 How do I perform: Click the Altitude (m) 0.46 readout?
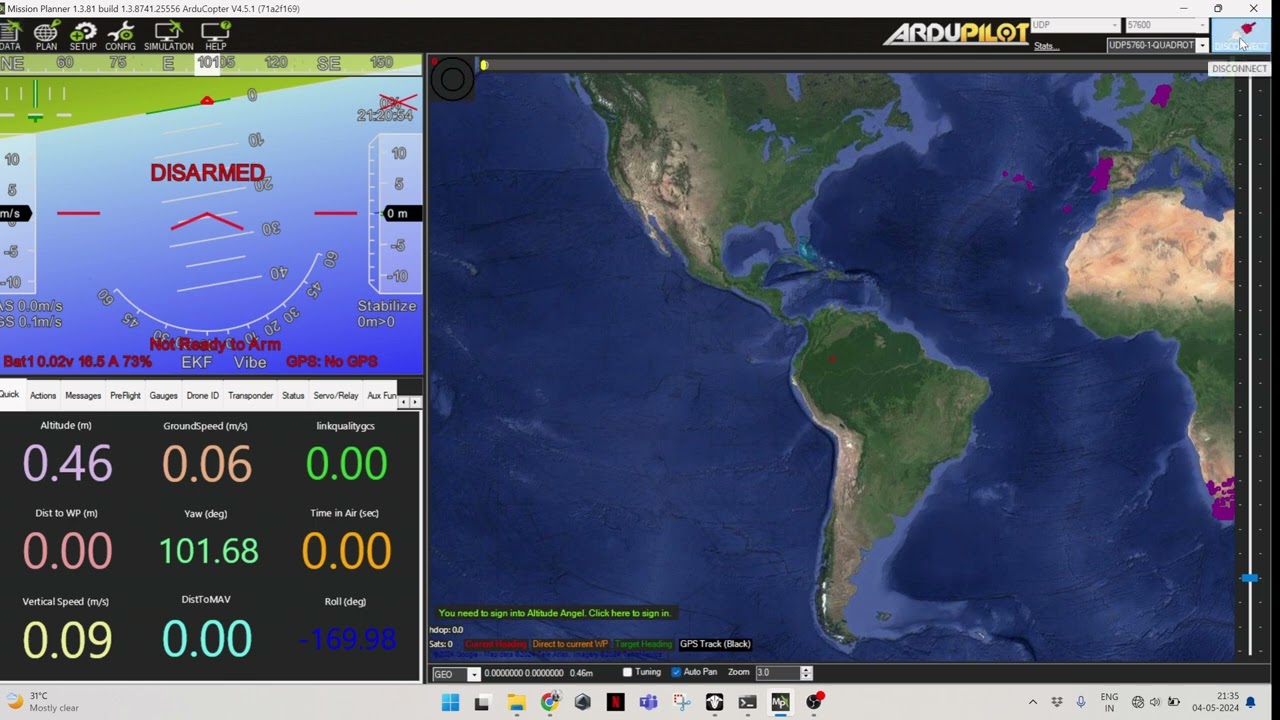(67, 463)
